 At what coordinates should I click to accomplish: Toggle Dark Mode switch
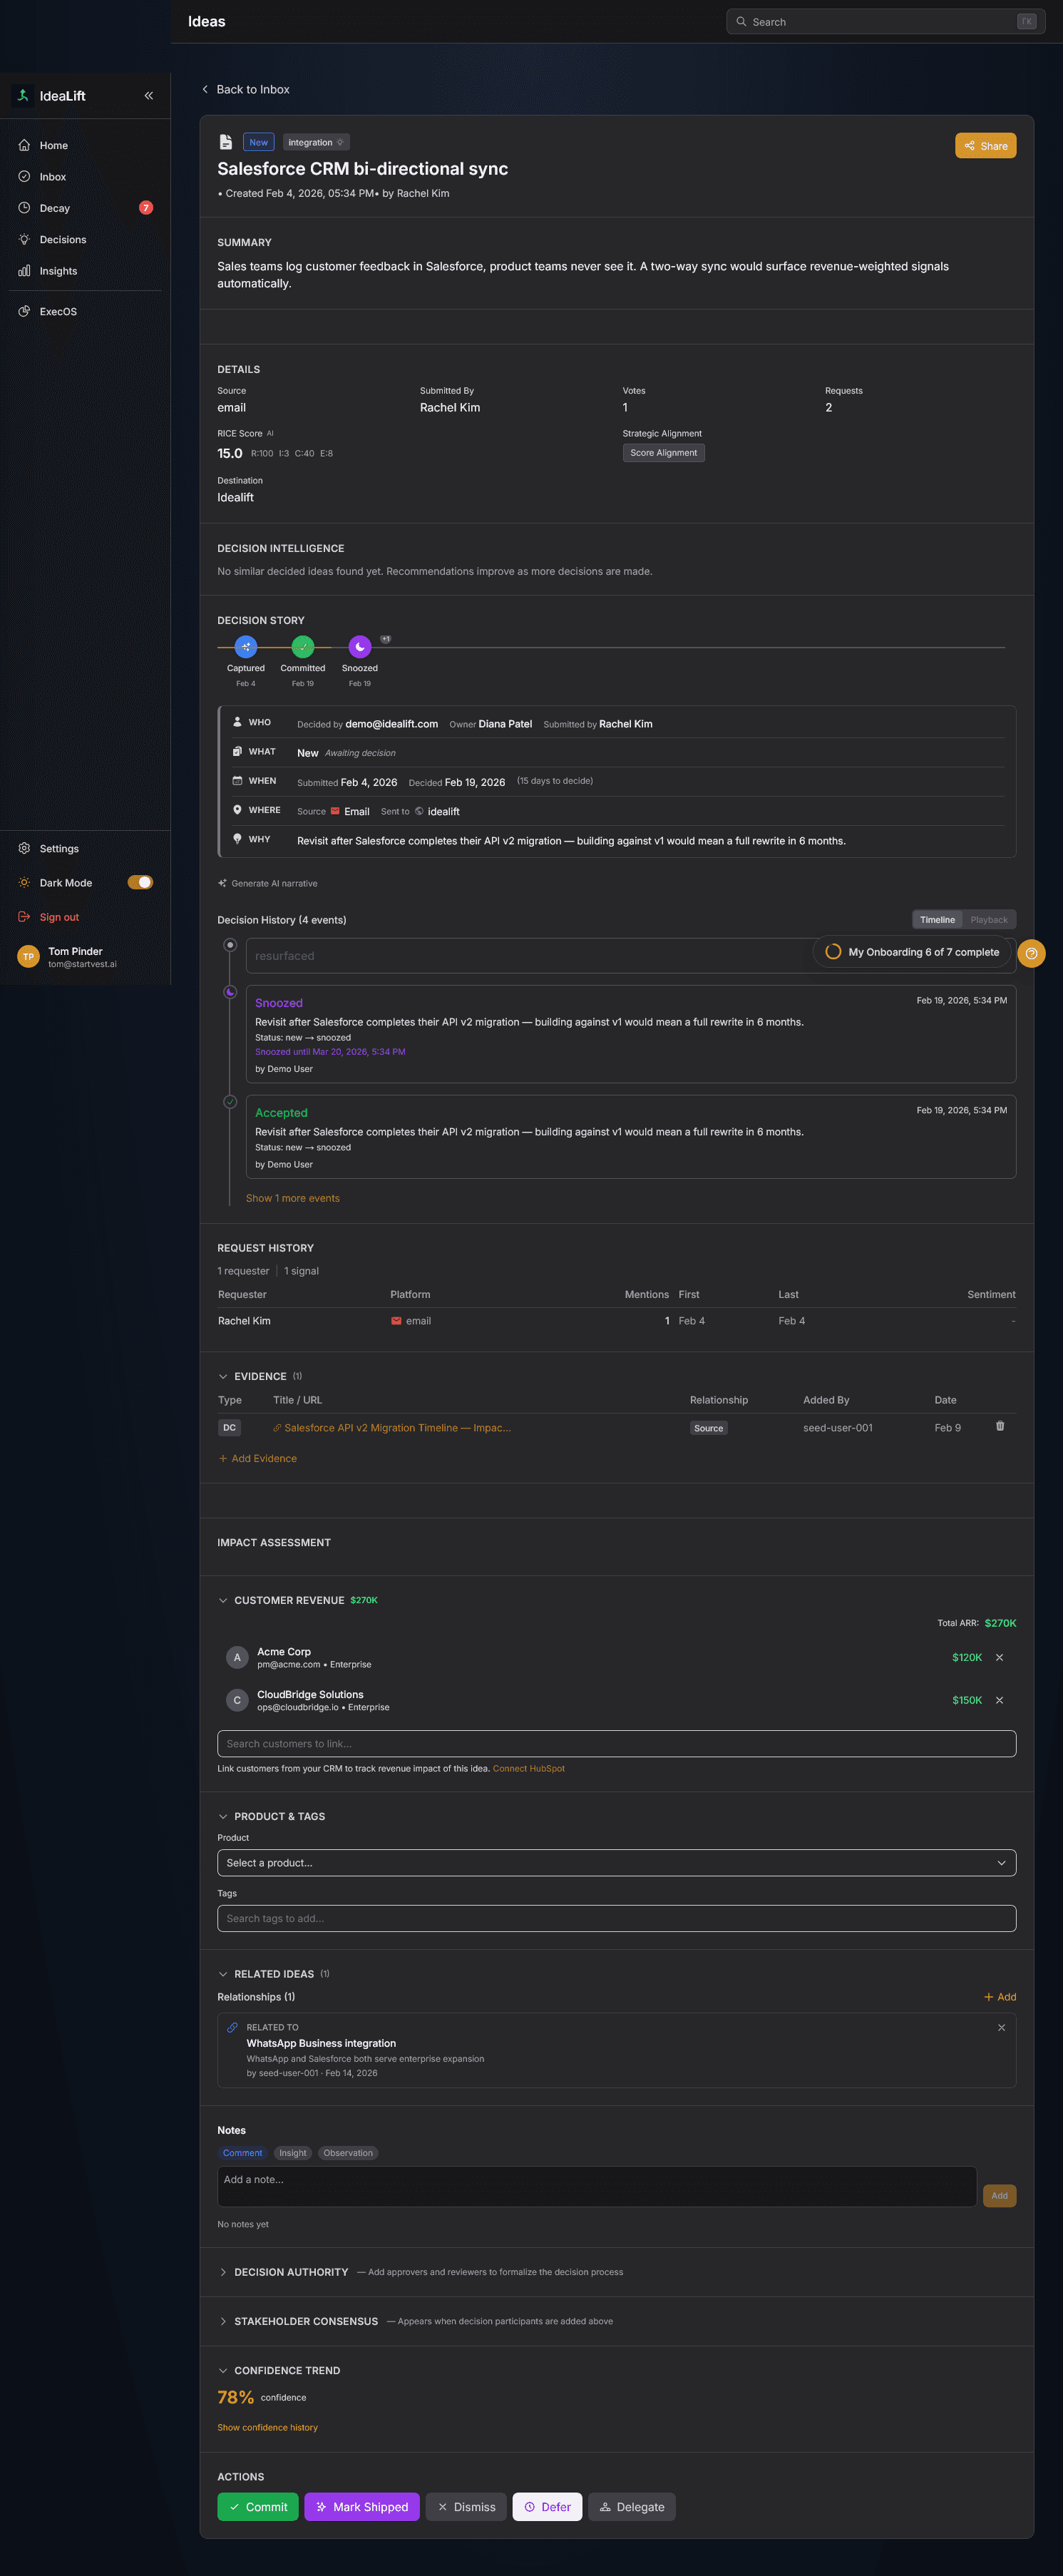(140, 882)
